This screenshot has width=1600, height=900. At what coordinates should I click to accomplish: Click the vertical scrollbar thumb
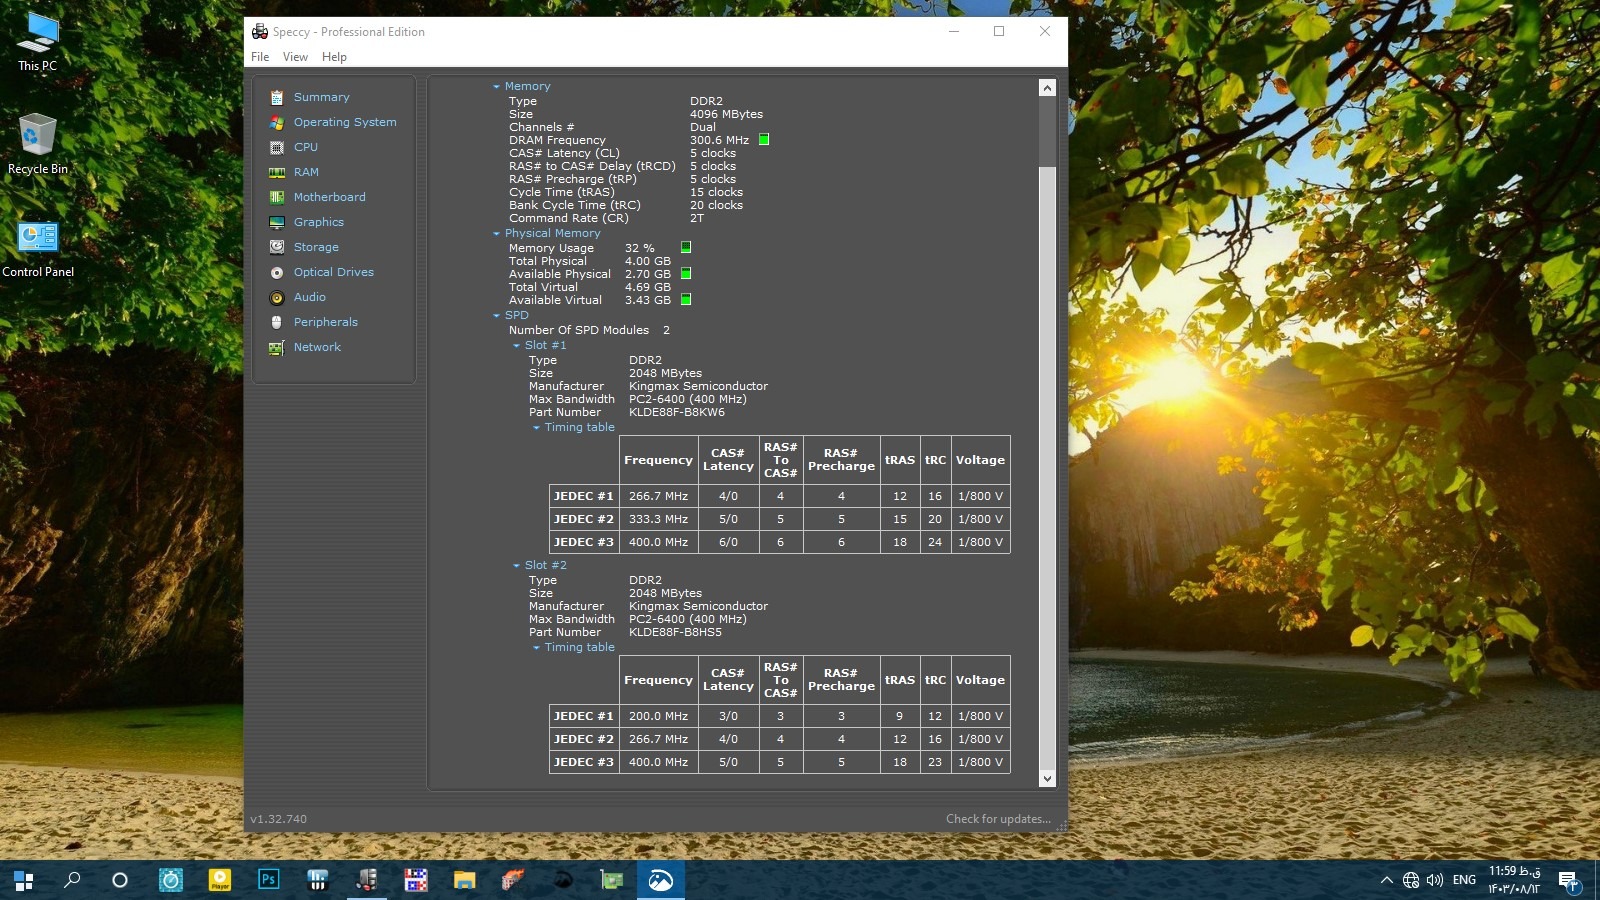(1047, 467)
